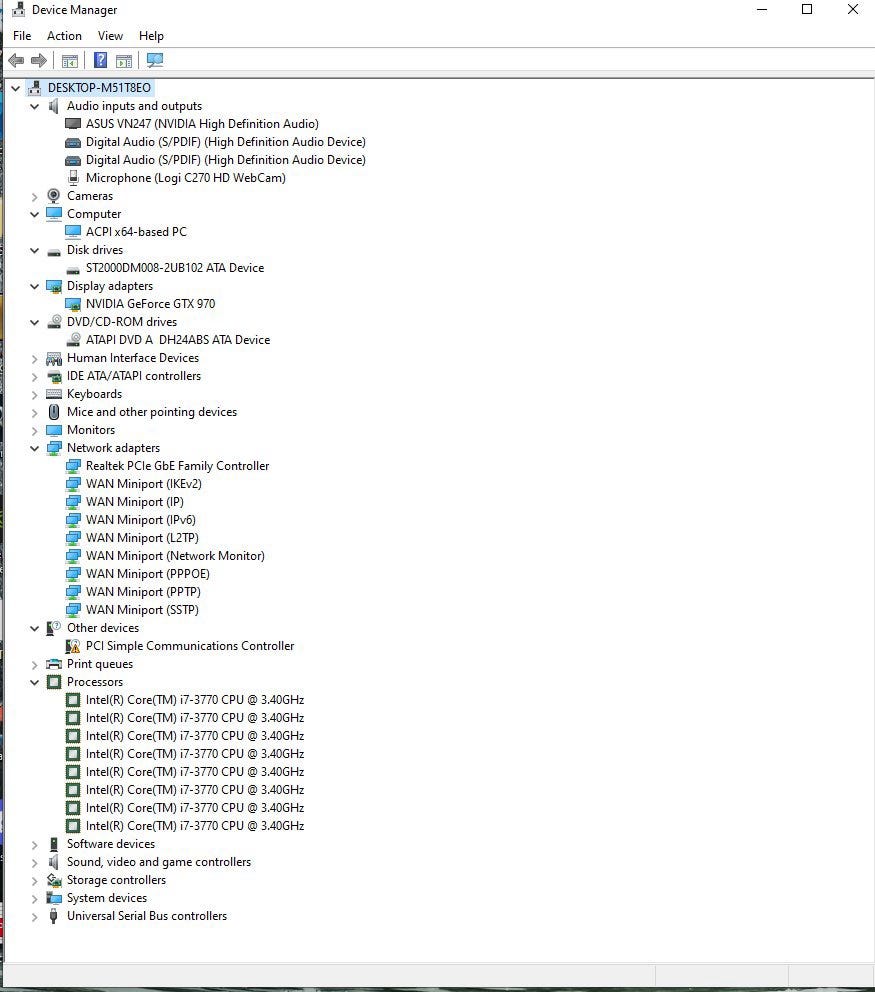This screenshot has height=992, width=875.
Task: Click the speaker icon beside Audio inputs and outputs
Action: (x=54, y=106)
